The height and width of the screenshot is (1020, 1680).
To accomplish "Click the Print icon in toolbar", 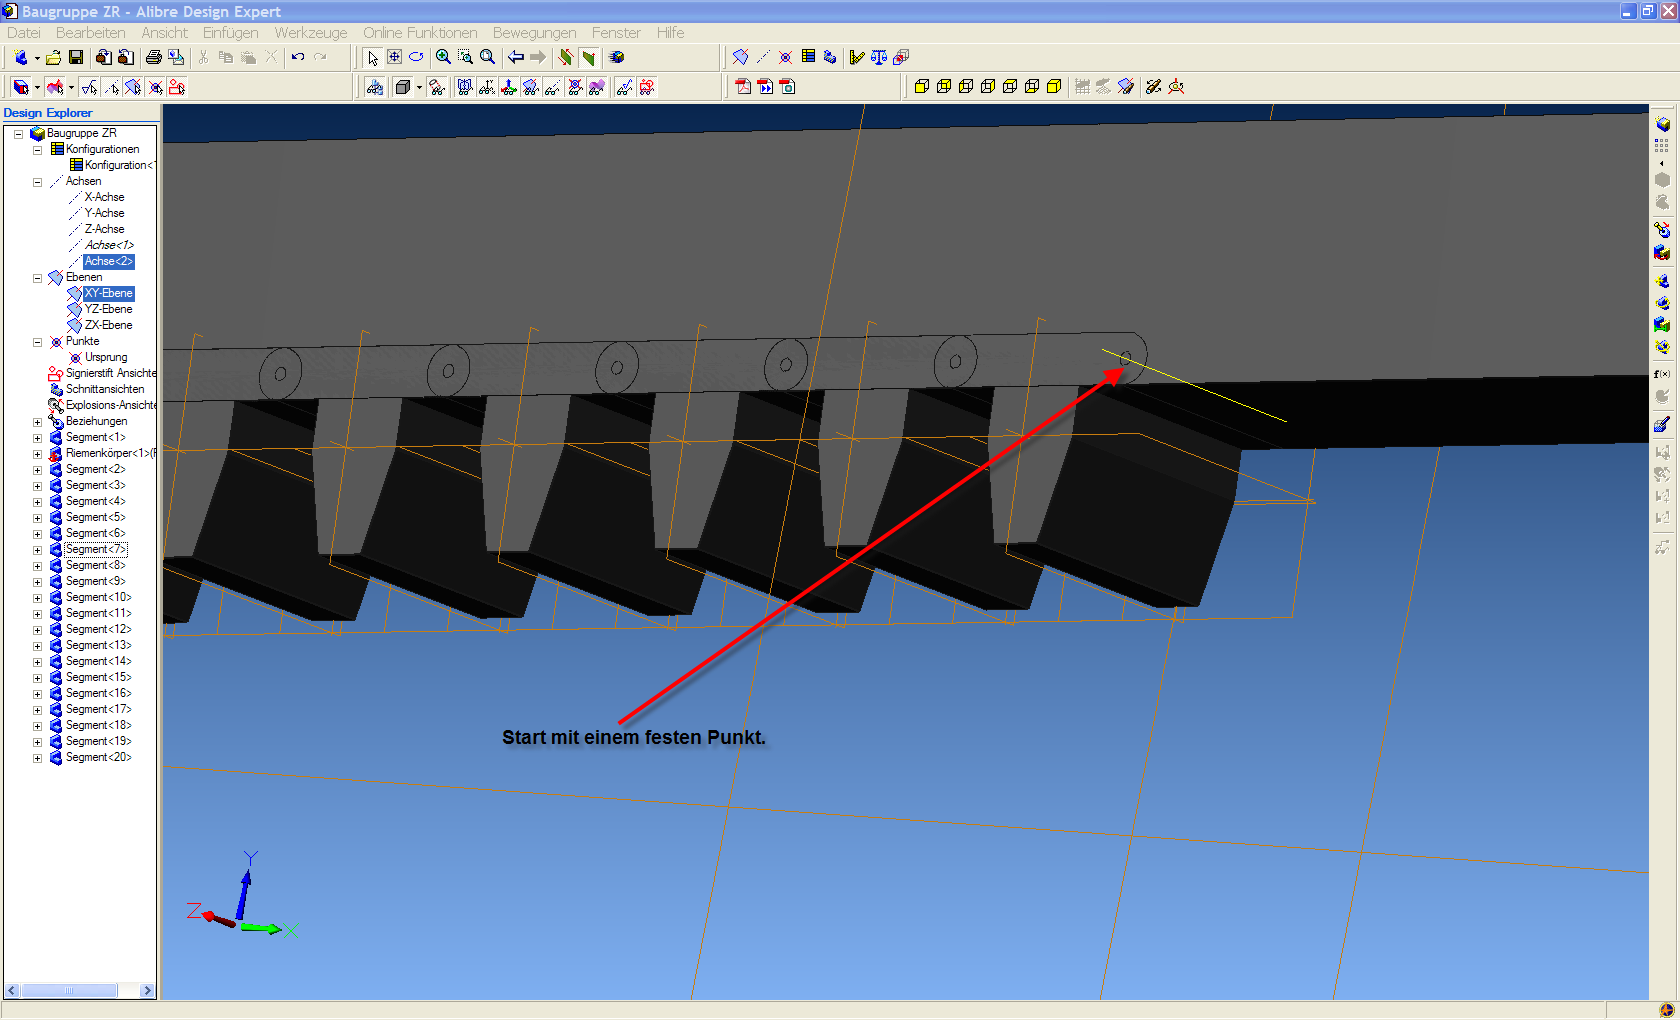I will pos(154,57).
